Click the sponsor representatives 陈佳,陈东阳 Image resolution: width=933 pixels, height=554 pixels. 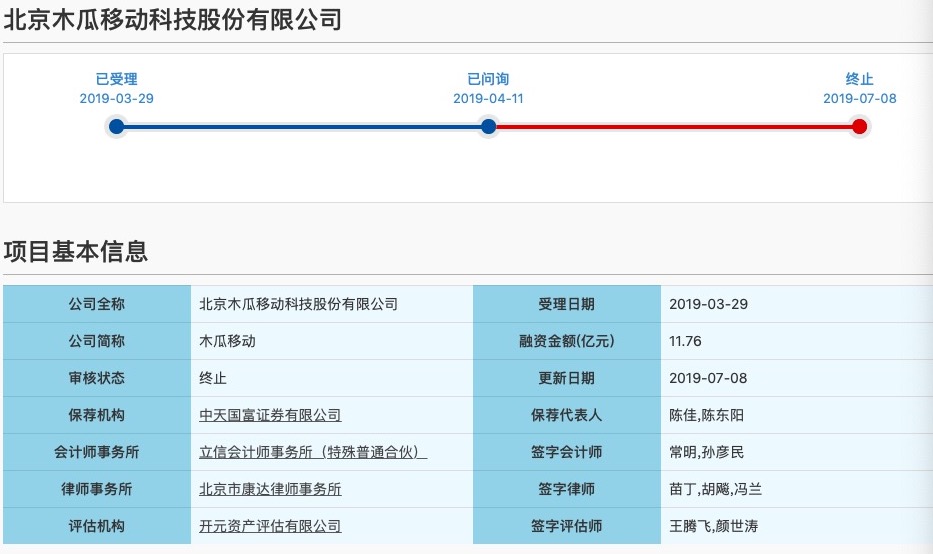pos(706,415)
